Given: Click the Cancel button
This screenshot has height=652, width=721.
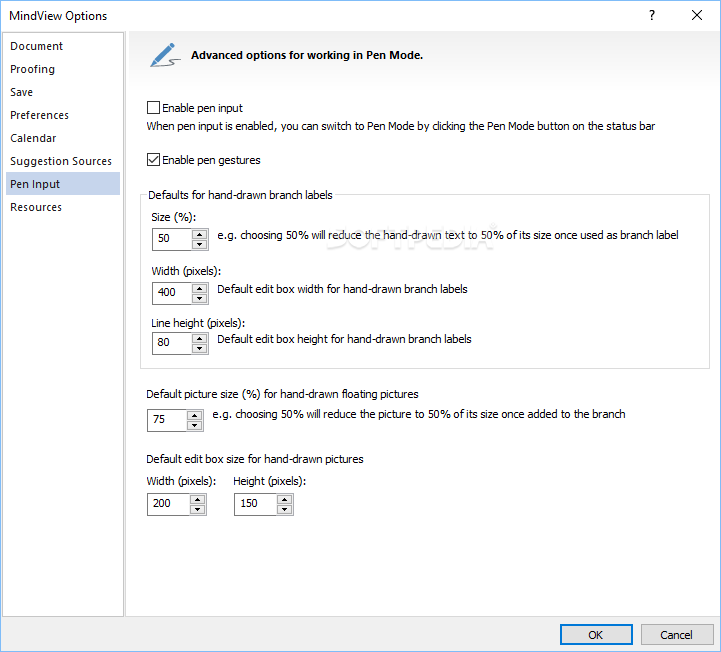Looking at the screenshot, I should coord(676,635).
